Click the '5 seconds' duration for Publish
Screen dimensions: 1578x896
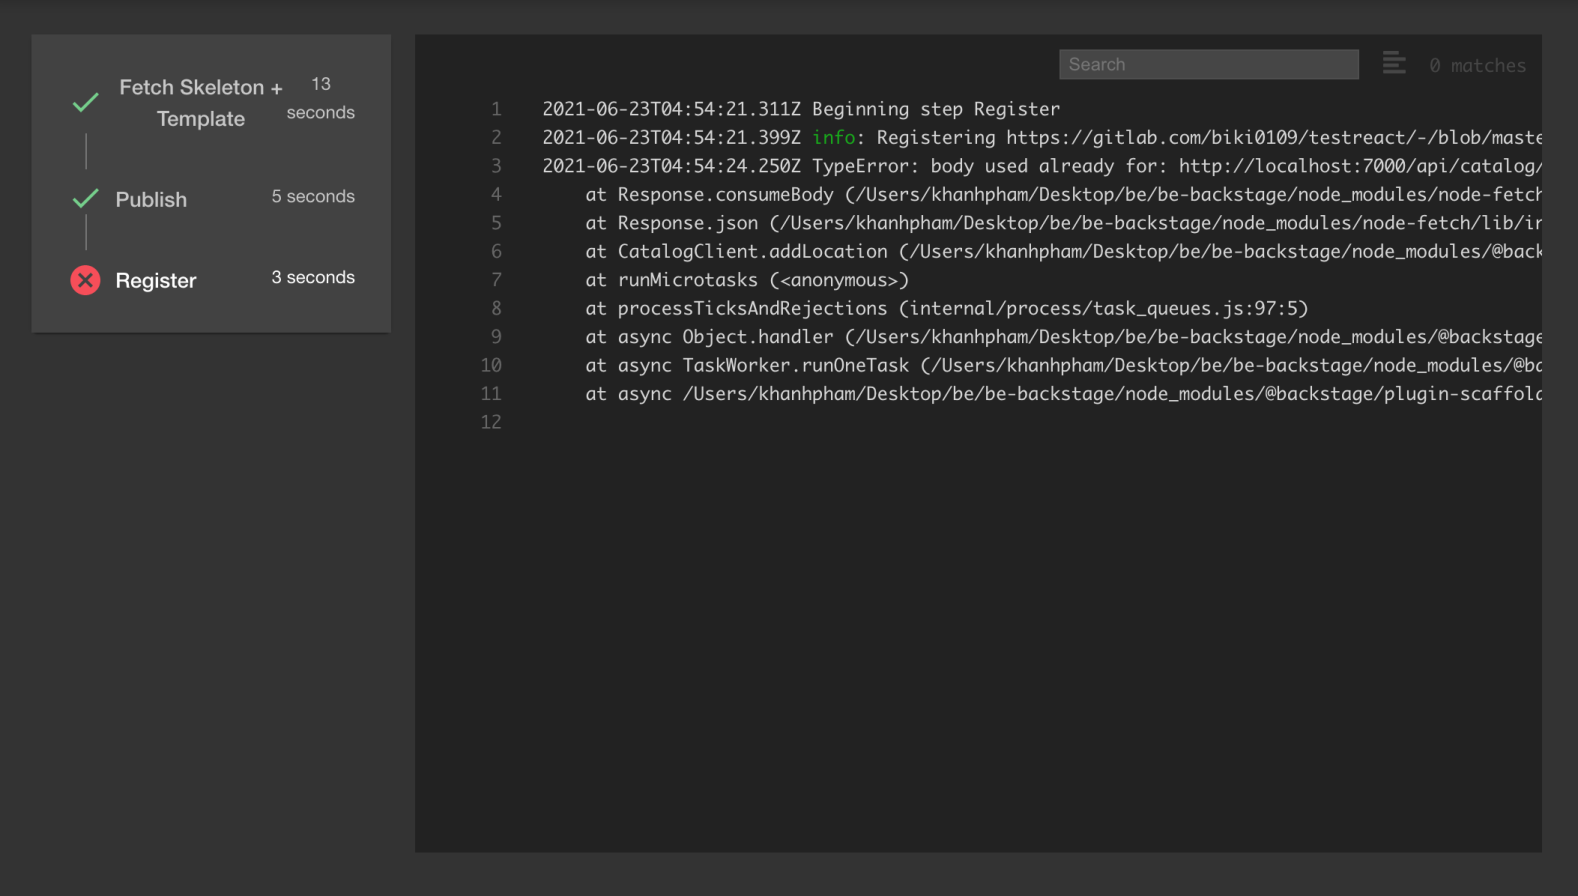coord(313,196)
